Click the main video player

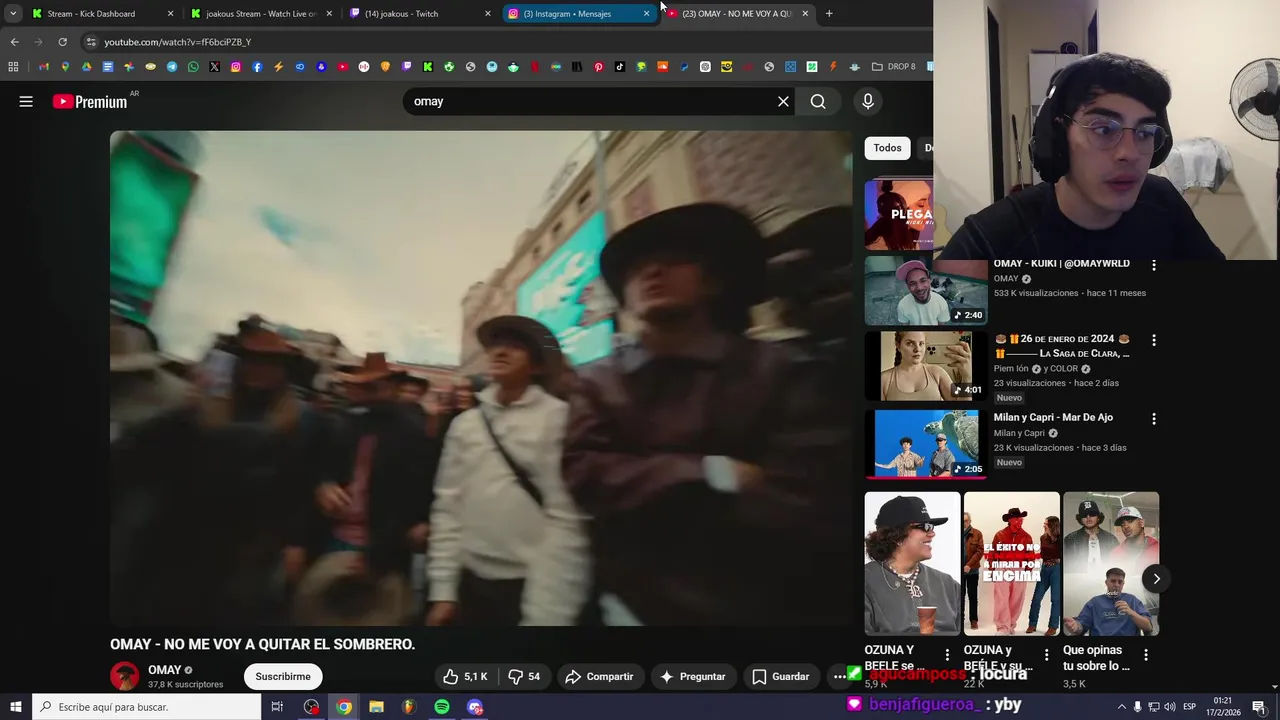pos(480,378)
